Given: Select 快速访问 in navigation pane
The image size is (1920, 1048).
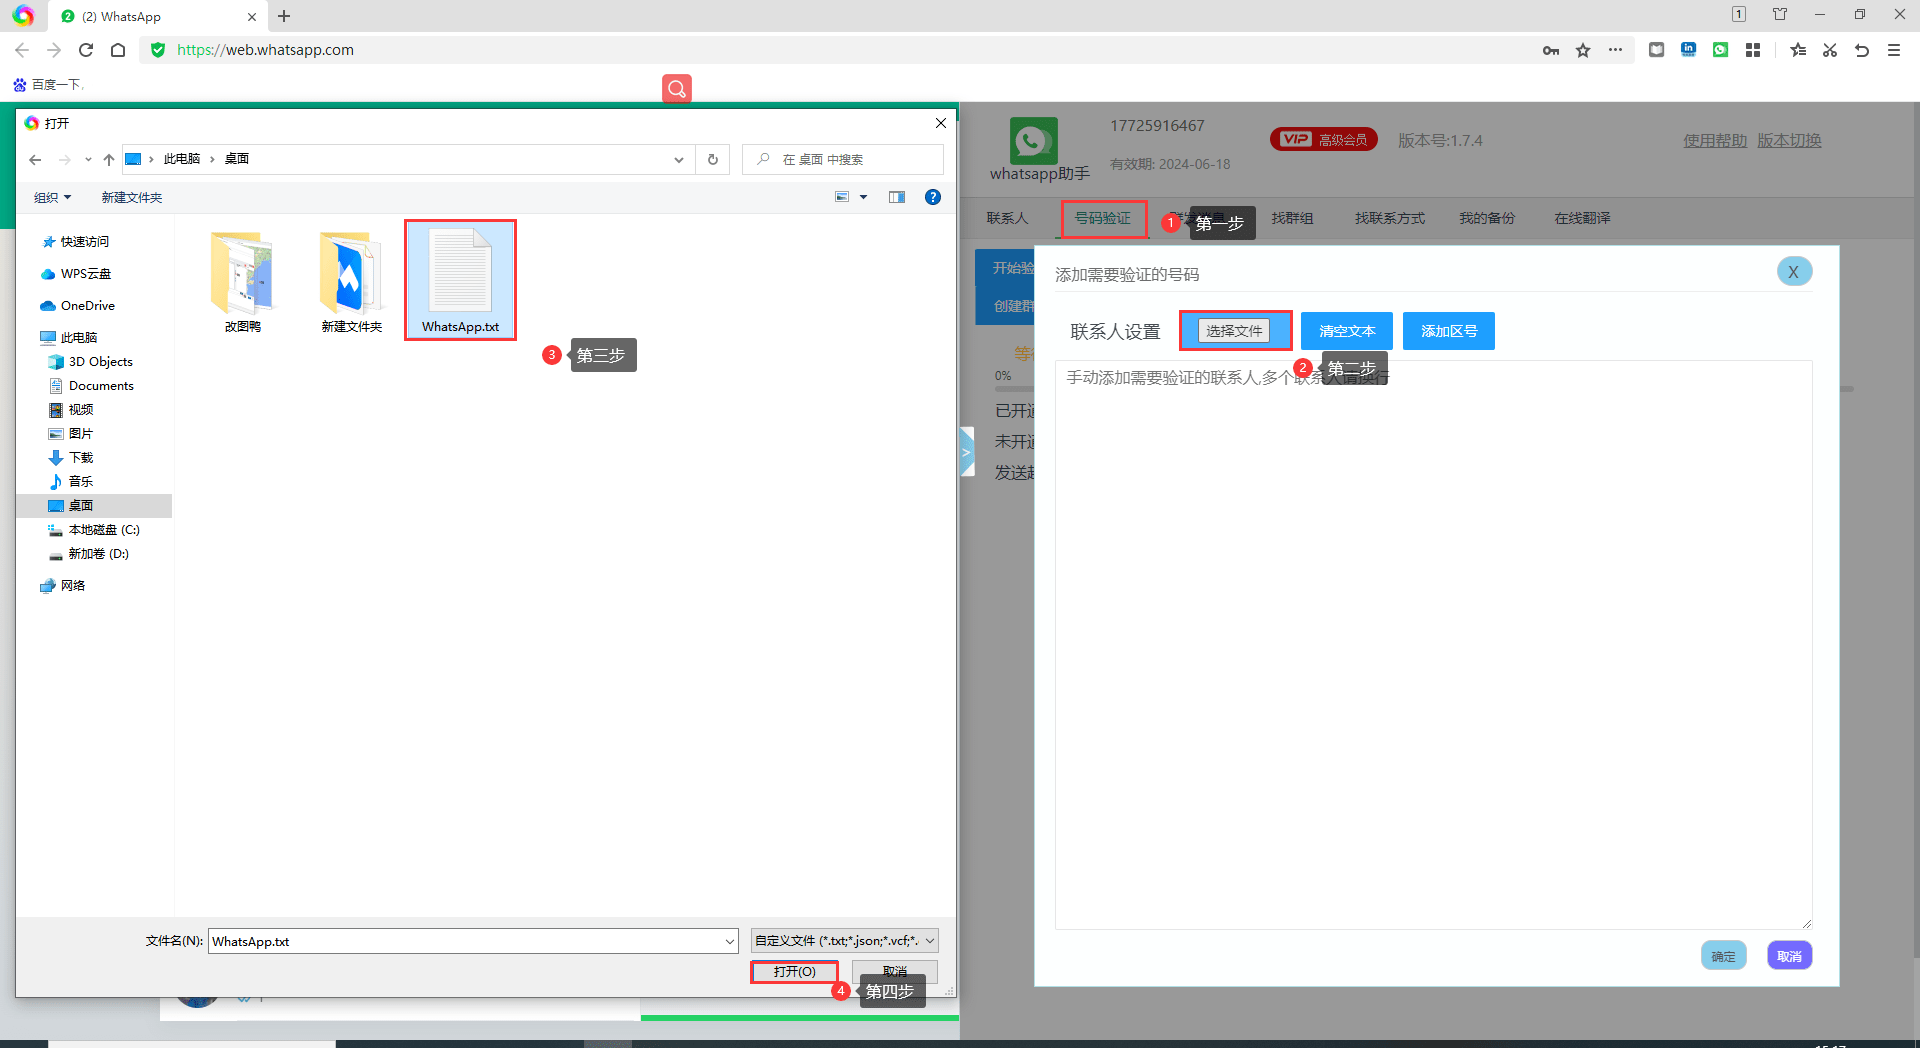Looking at the screenshot, I should click(76, 242).
